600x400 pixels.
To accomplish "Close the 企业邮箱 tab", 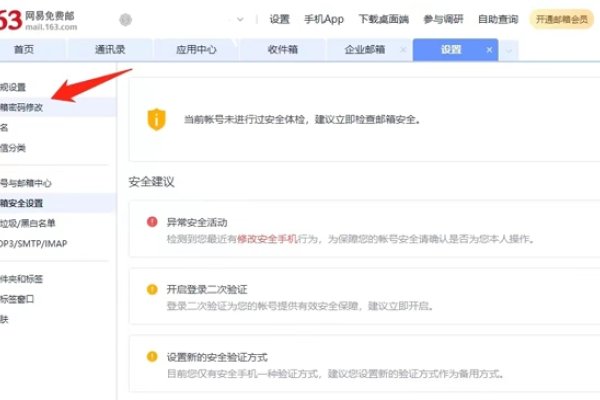I will (403, 50).
